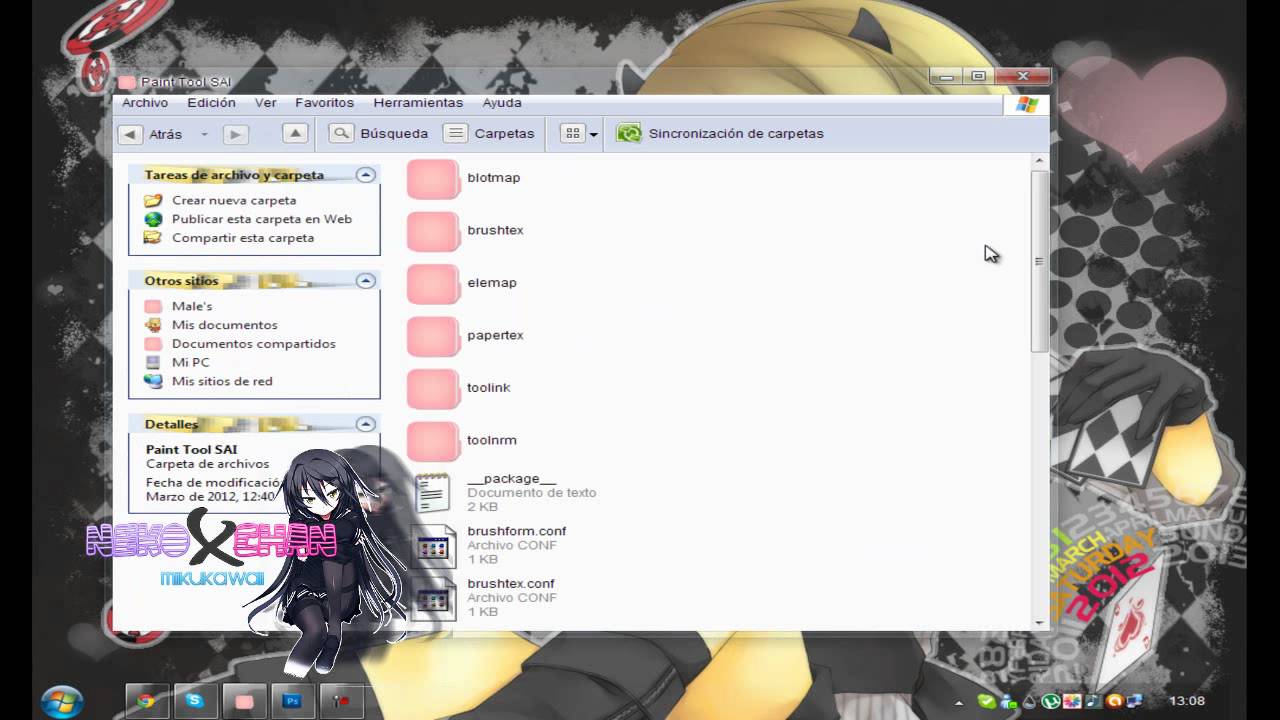Select the file name brushform.conf
Image resolution: width=1280 pixels, height=720 pixels.
tap(517, 531)
